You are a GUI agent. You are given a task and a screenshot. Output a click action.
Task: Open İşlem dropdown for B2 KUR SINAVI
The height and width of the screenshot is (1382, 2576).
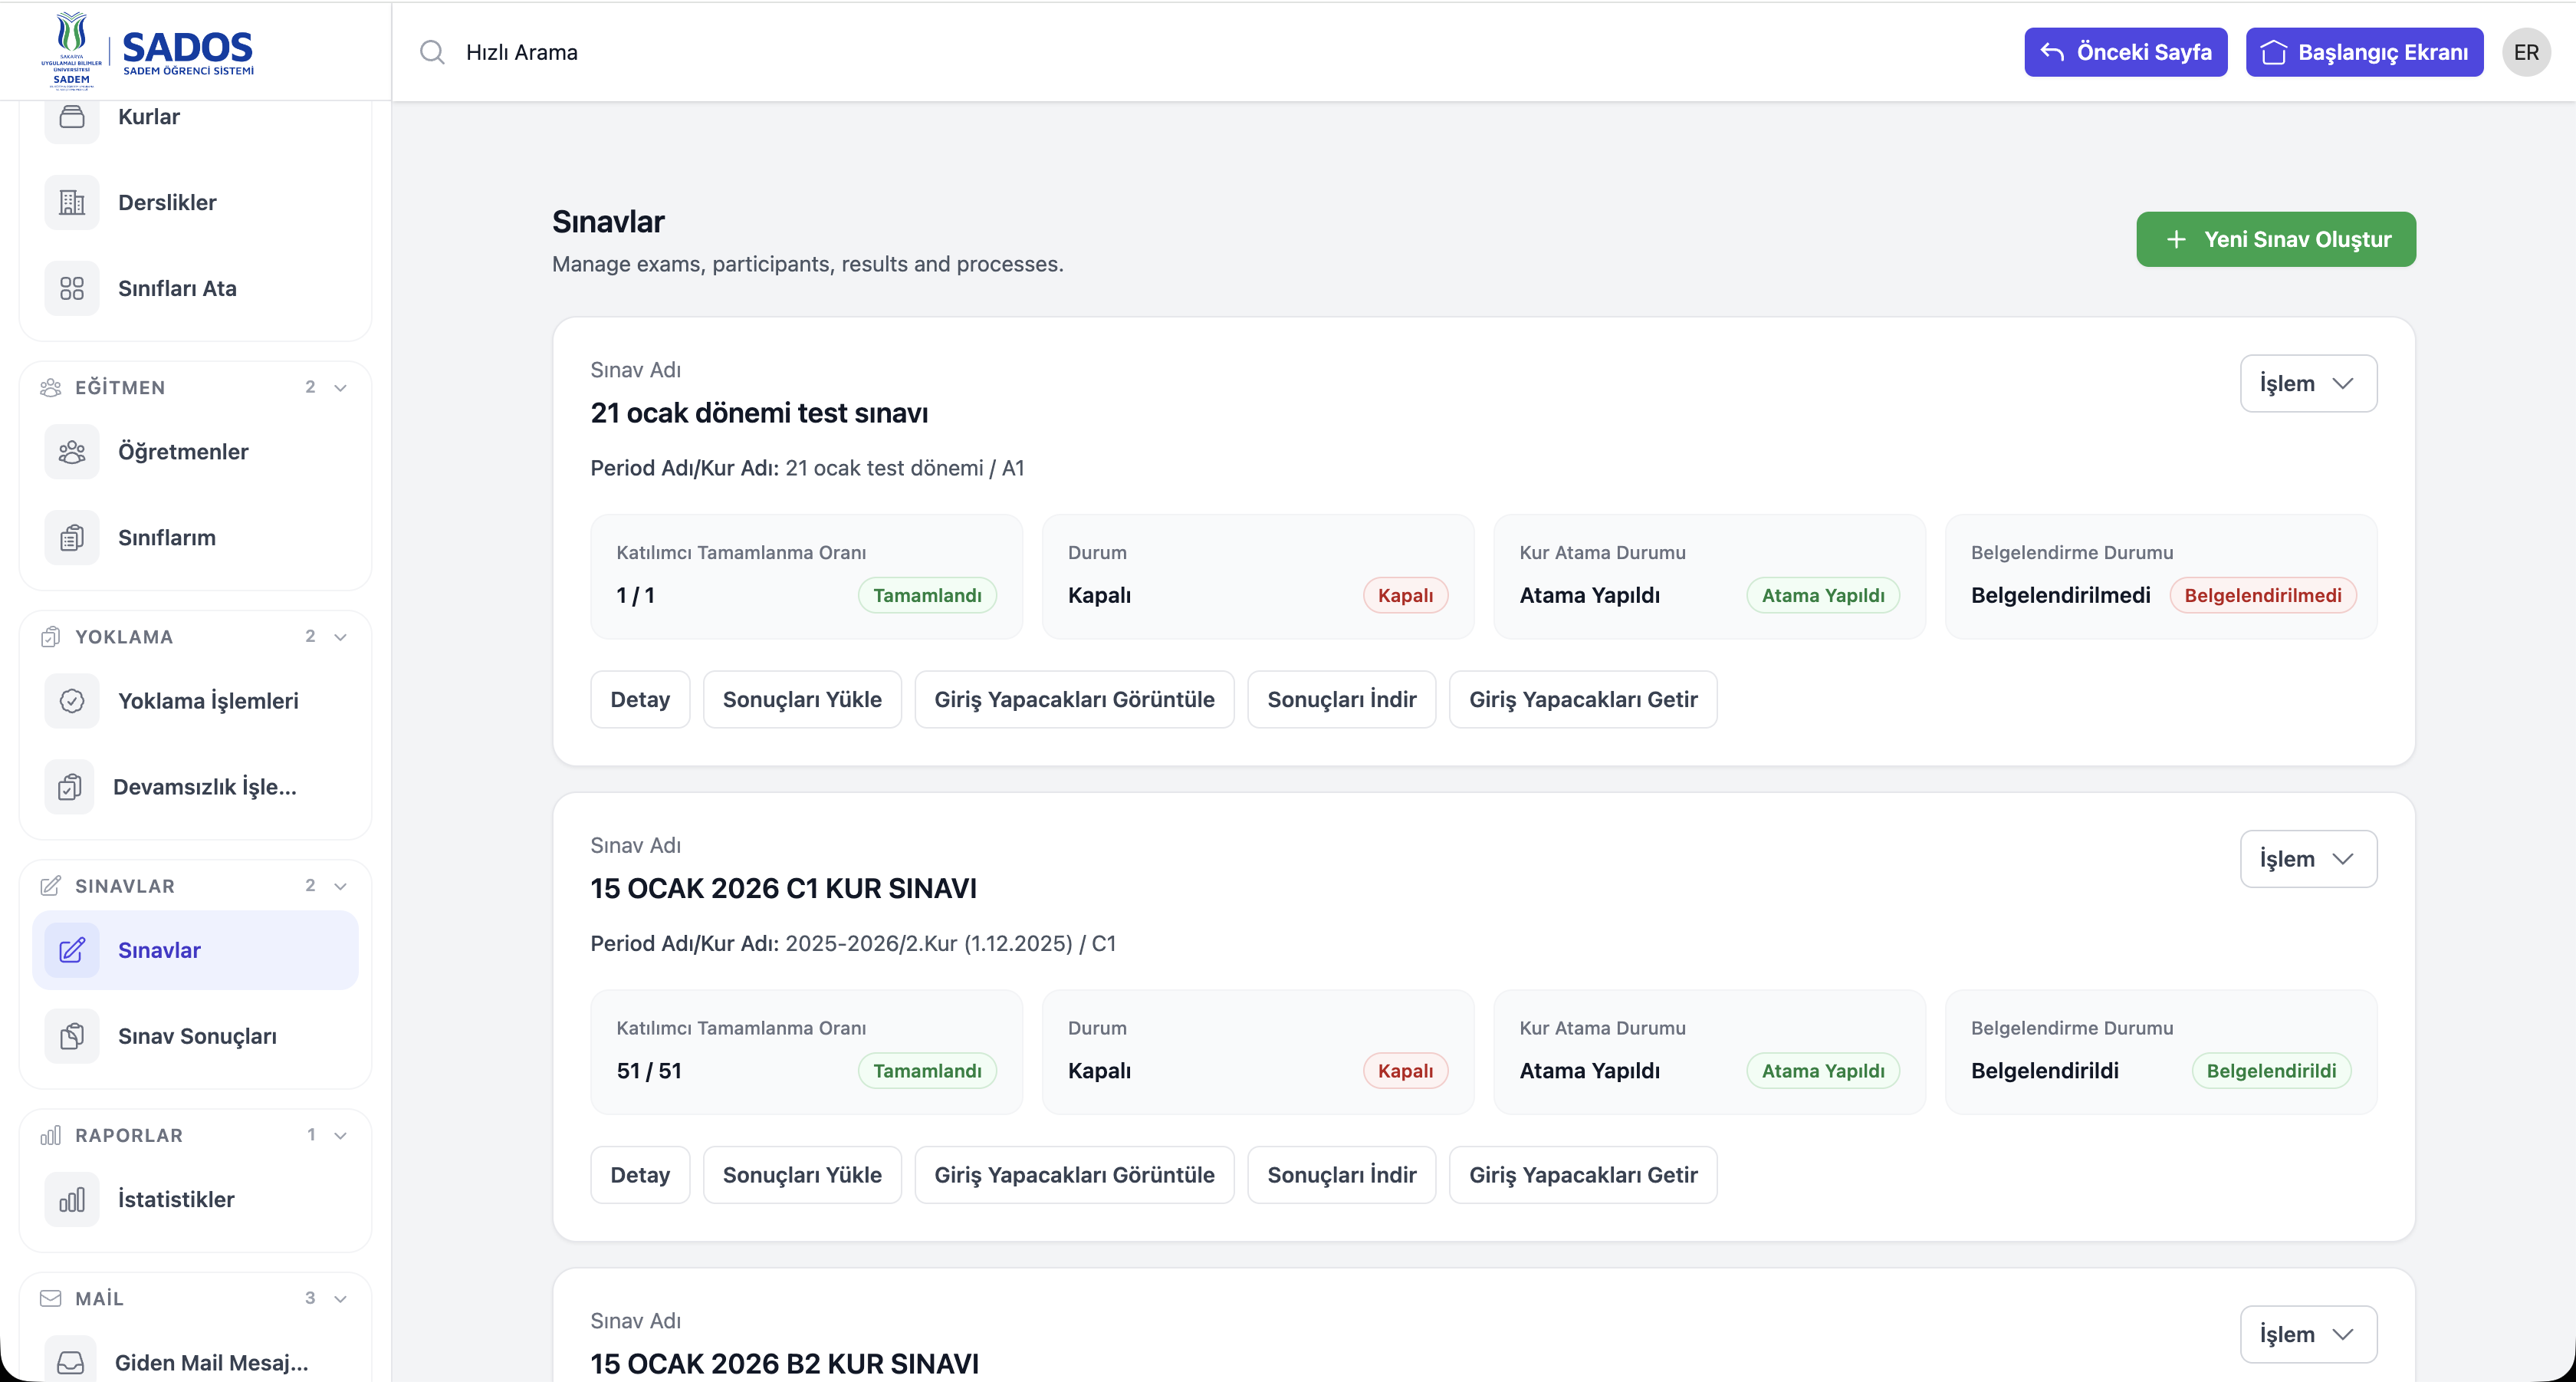tap(2308, 1334)
